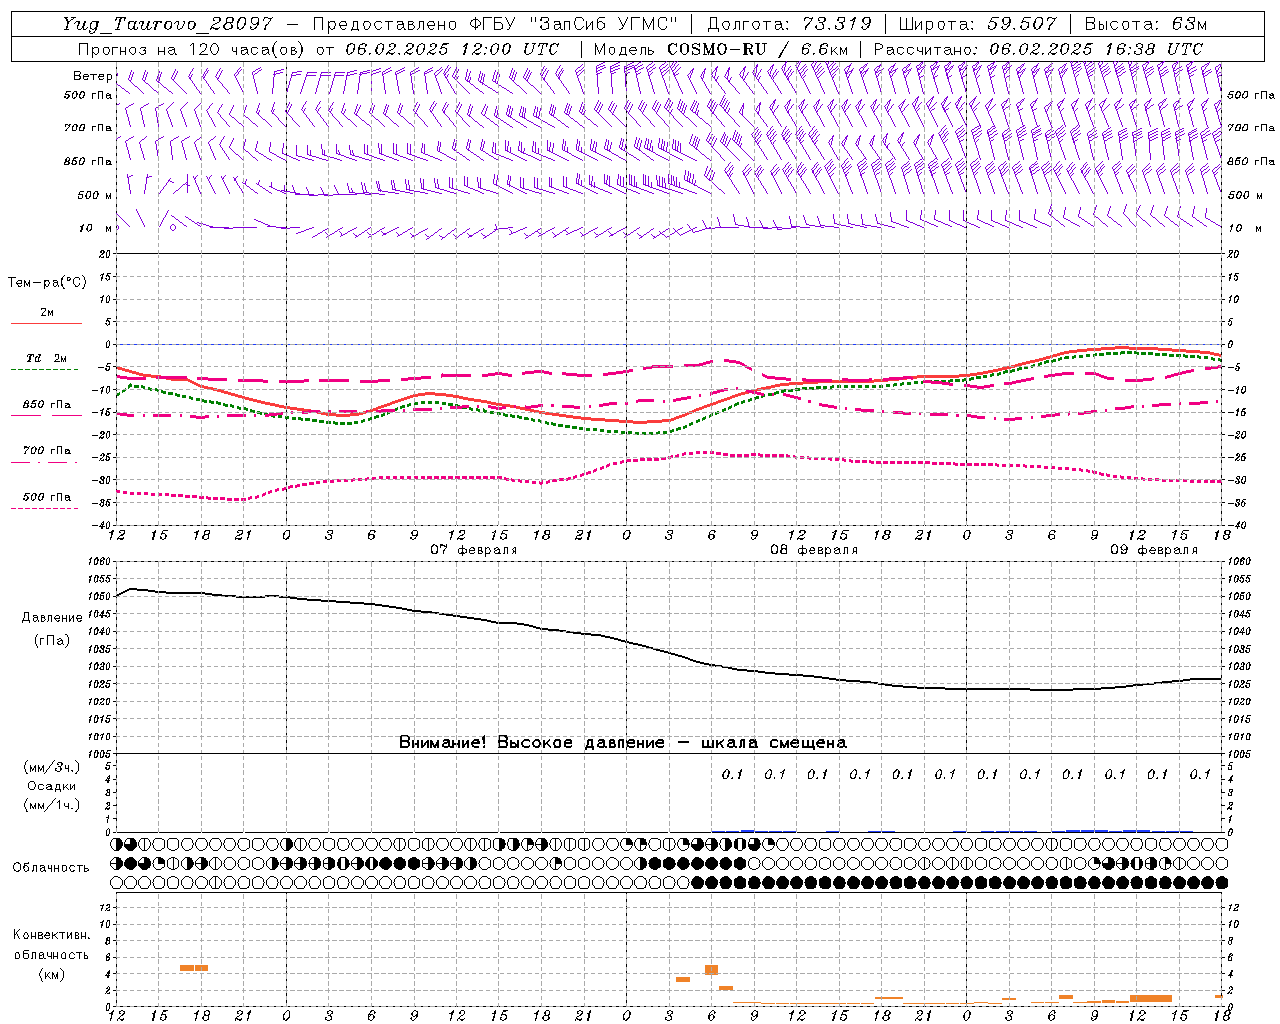Click the '(мм/1ч.)' precipitation unit label

(x=51, y=805)
